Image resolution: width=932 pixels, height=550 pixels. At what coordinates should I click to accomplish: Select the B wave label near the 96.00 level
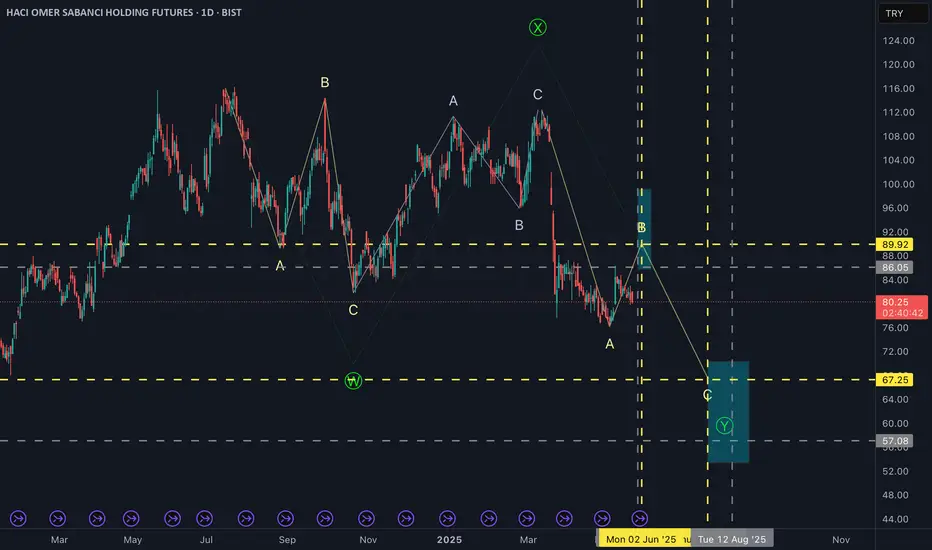tap(519, 225)
